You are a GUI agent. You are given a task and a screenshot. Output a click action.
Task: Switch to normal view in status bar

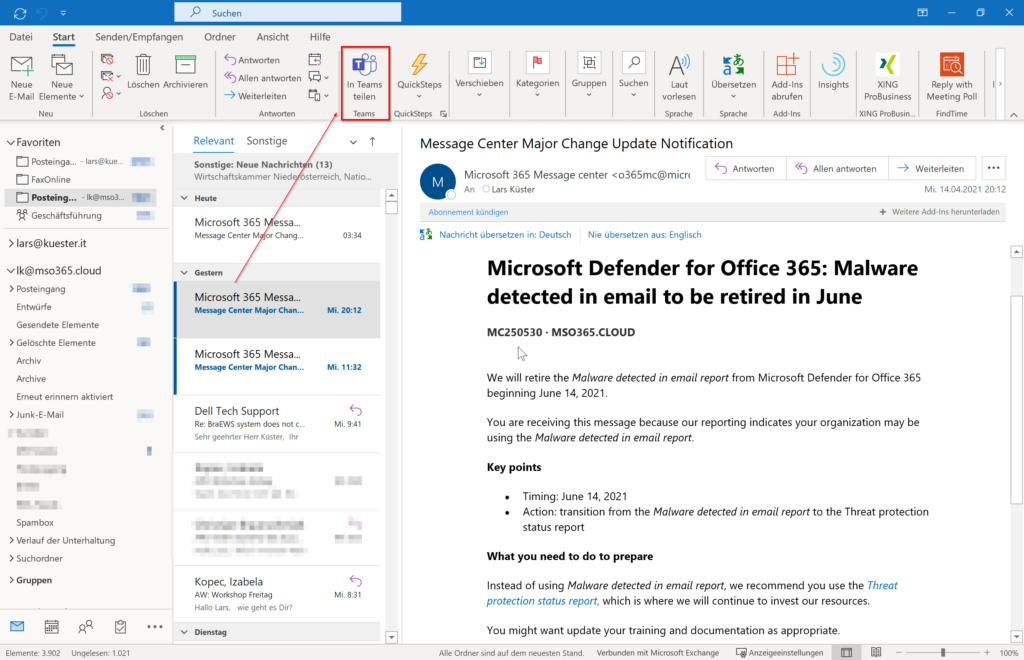point(846,652)
